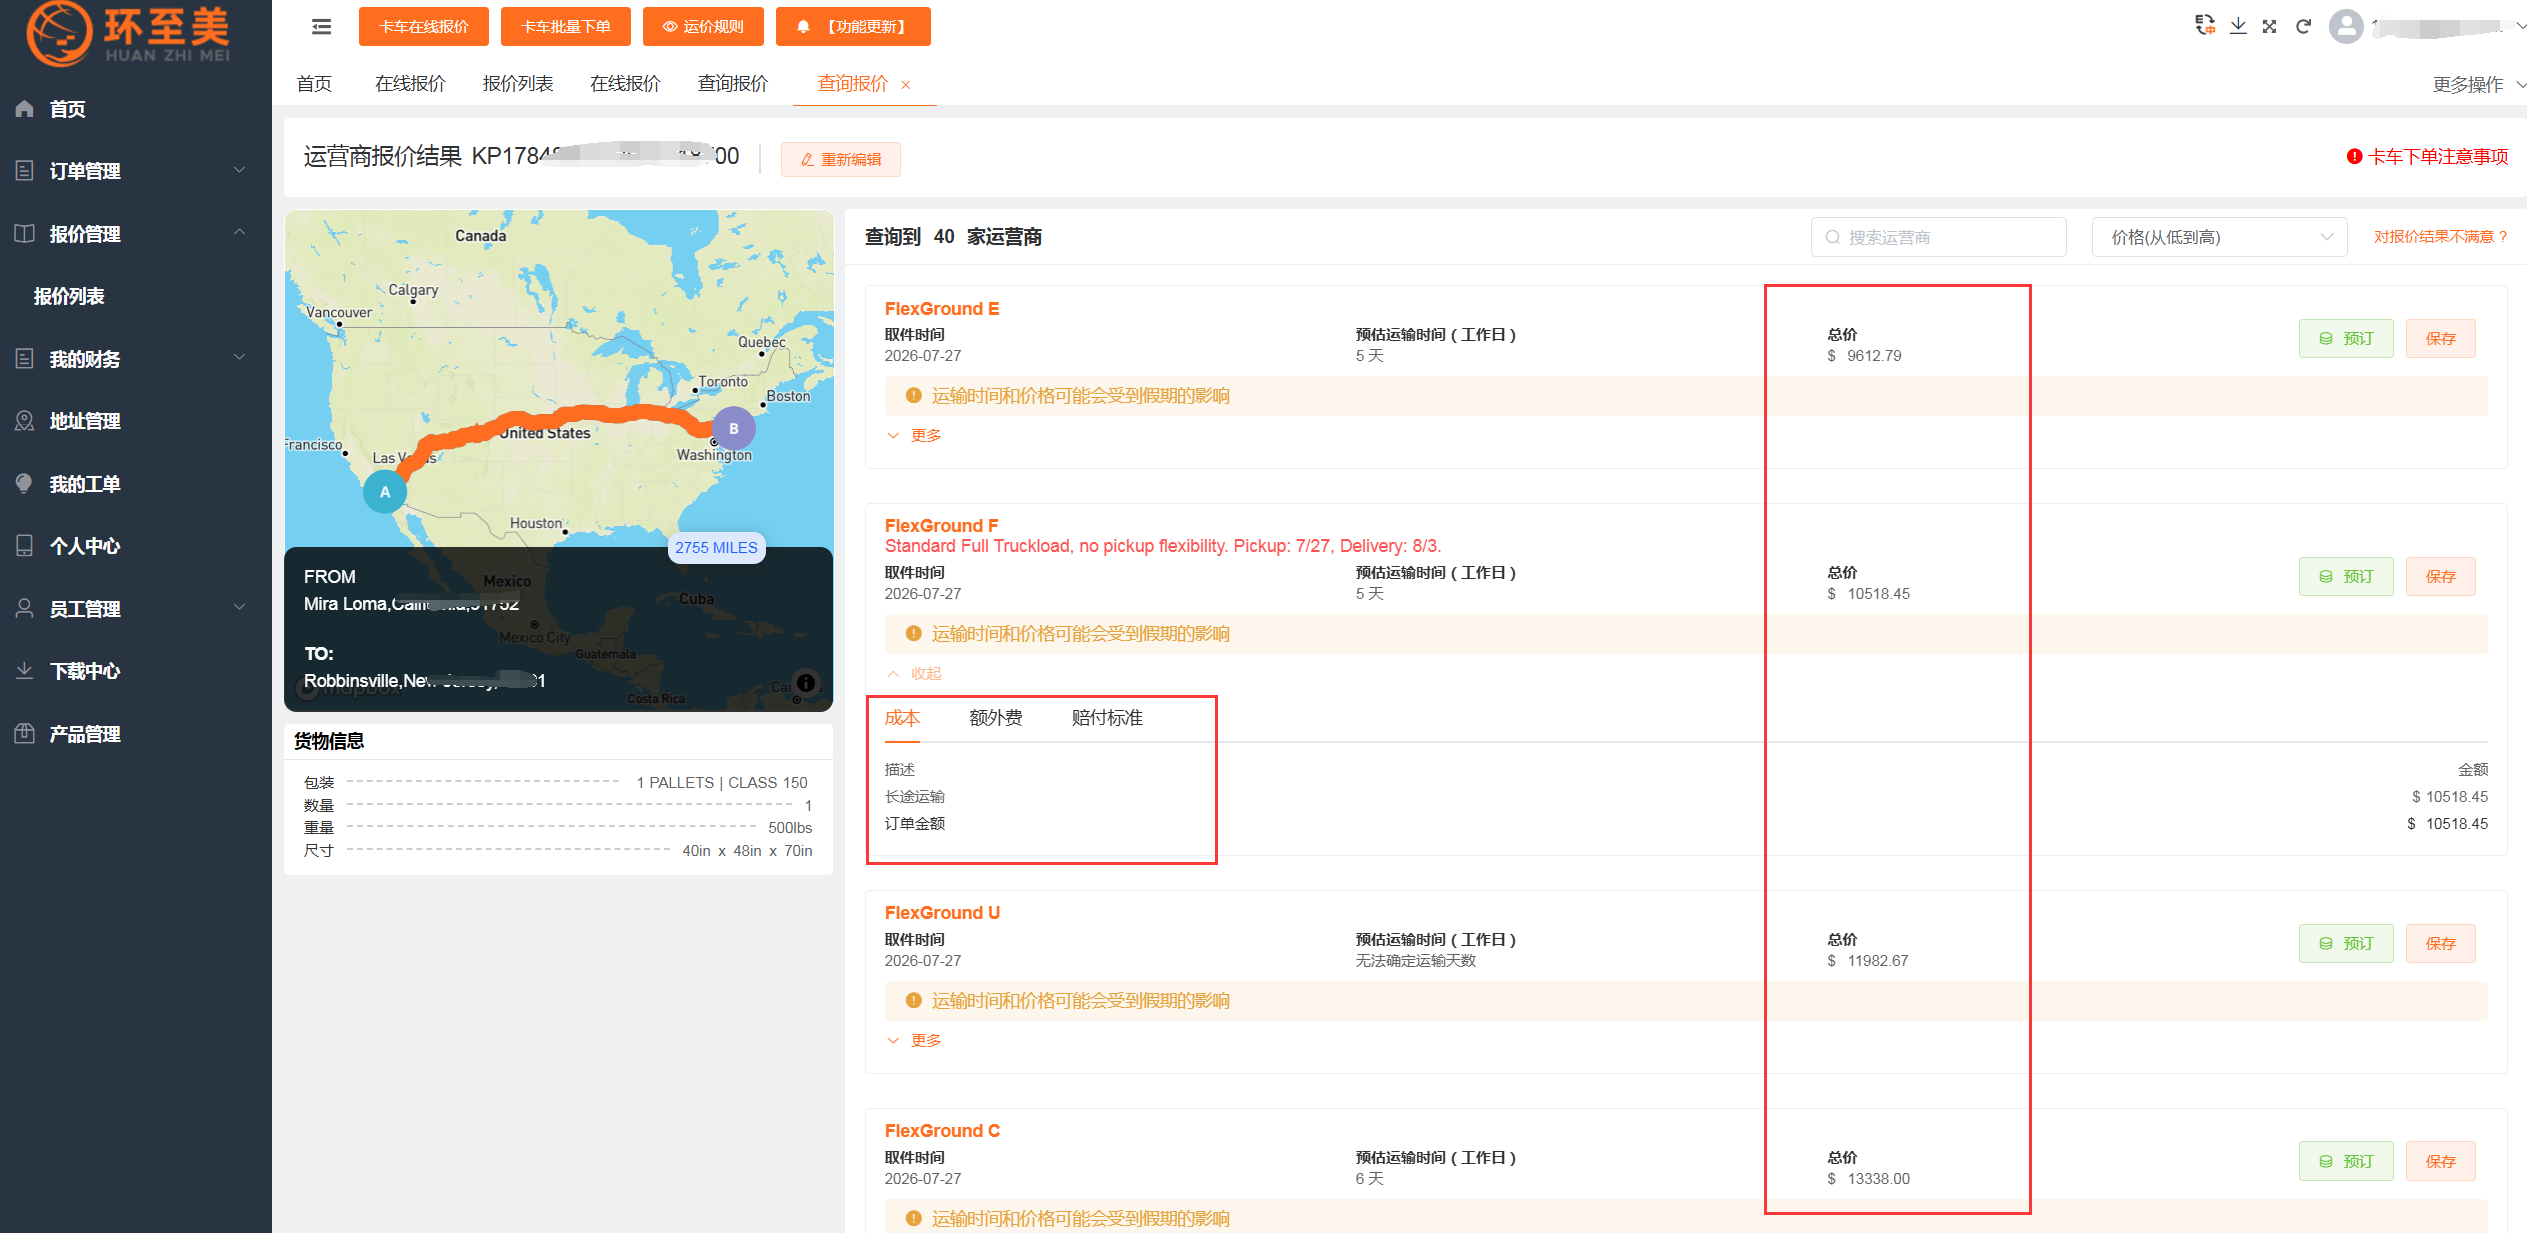Viewport: 2527px width, 1233px height.
Task: Toggle fullscreen icon in top header
Action: 2270,26
